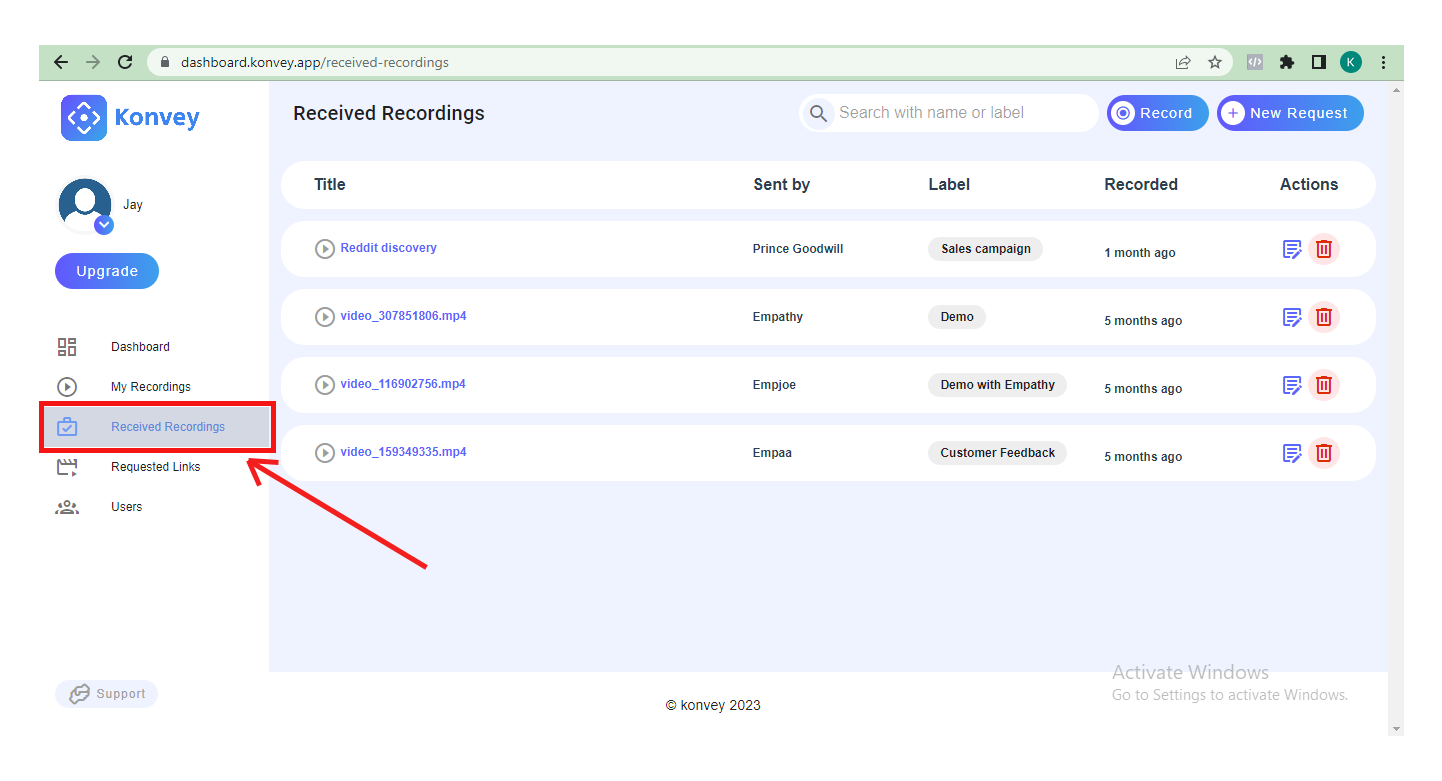Screen dimensions: 1442x781
Task: Click the search with name or label field
Action: click(960, 113)
